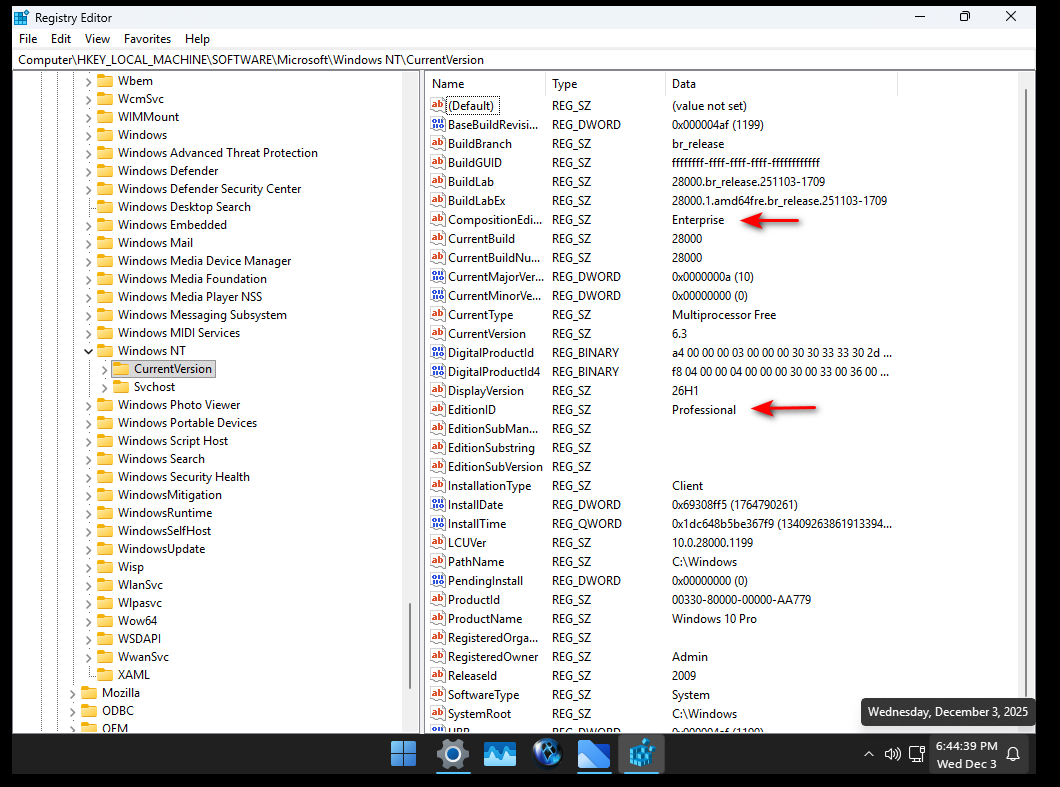Sort values by the Name column
Screen dimensions: 1060x787
click(x=485, y=84)
